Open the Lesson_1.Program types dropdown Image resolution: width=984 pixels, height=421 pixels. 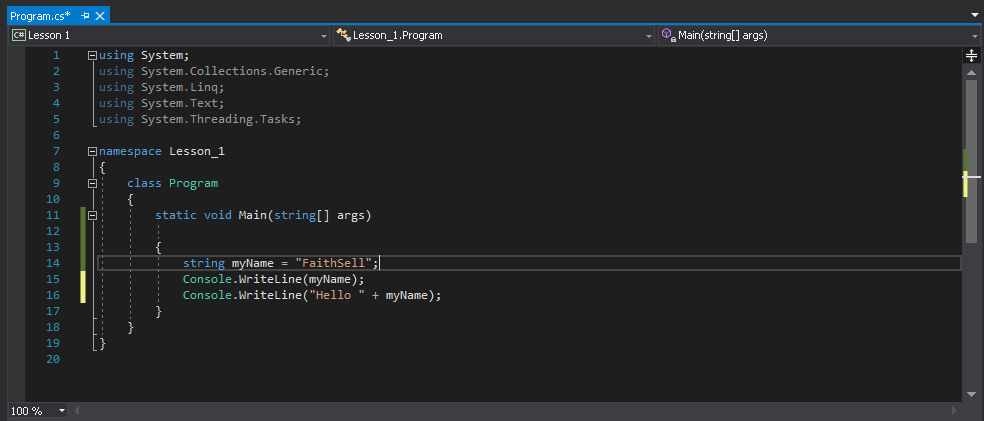tap(648, 36)
